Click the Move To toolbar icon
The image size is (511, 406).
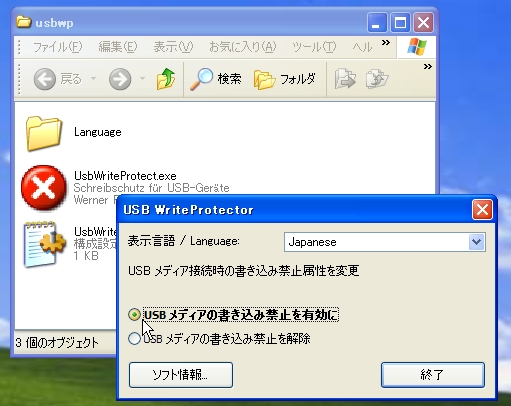coord(345,79)
